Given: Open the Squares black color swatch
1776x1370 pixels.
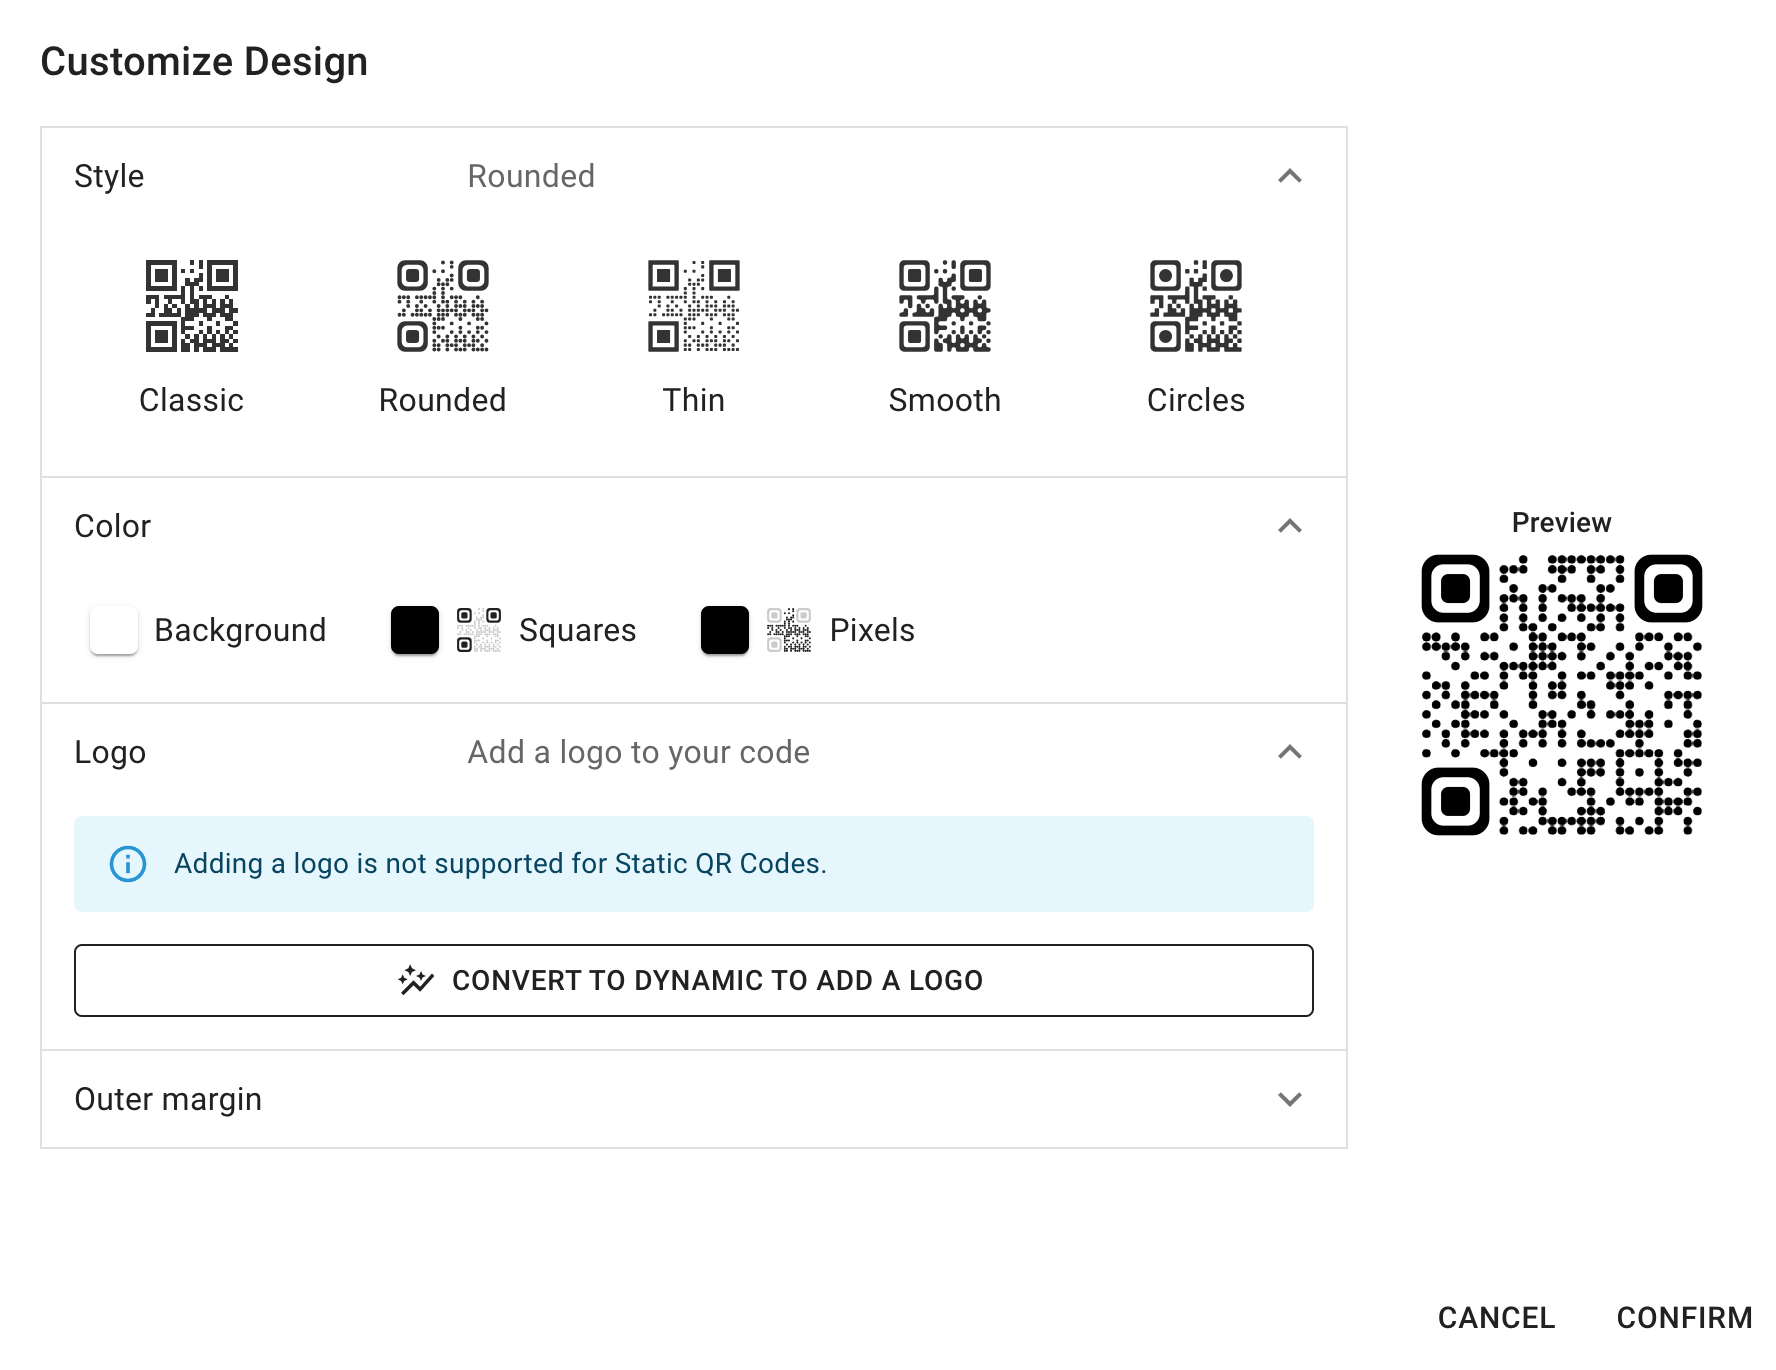Looking at the screenshot, I should [x=415, y=630].
